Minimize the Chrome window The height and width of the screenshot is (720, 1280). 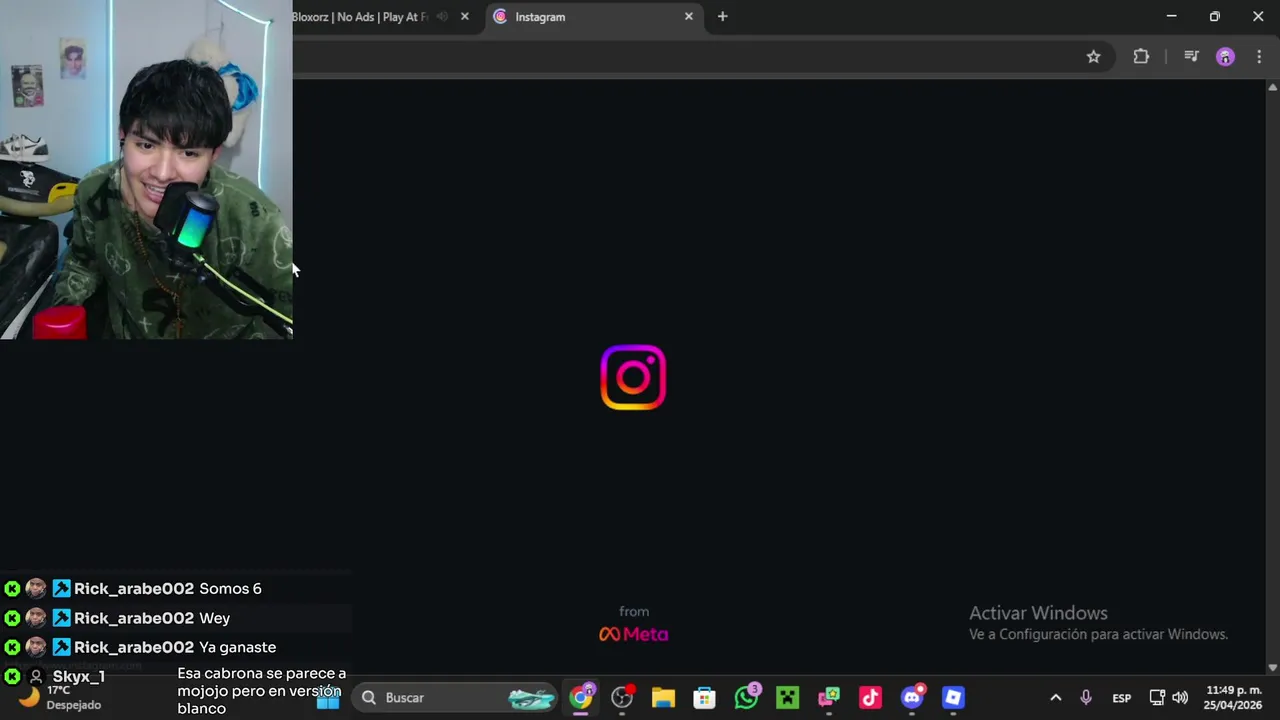1171,16
